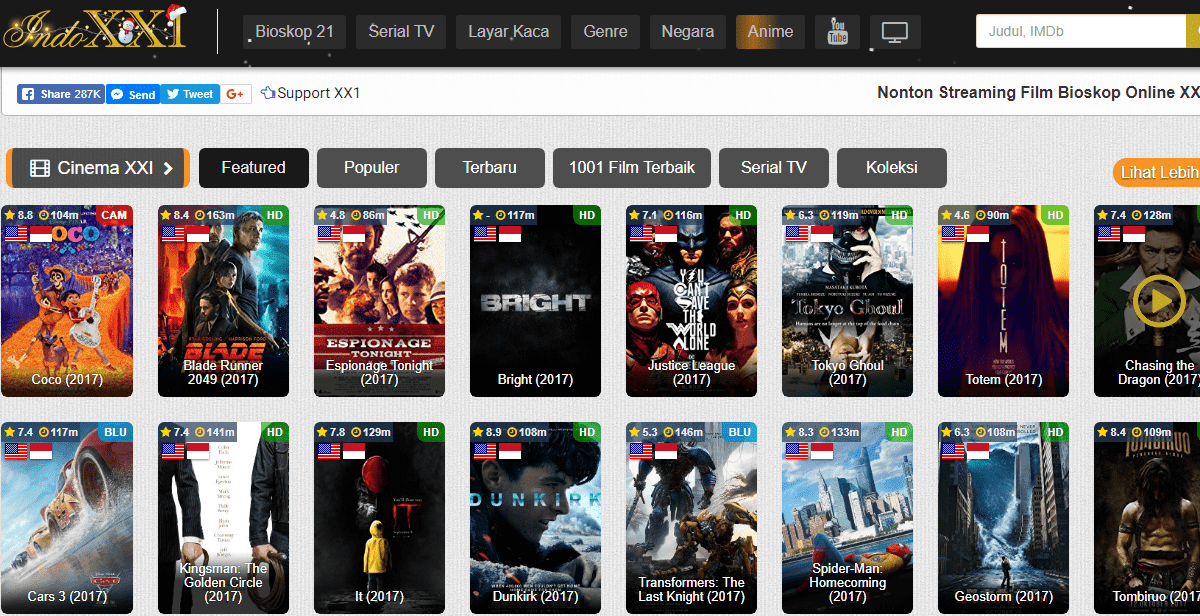1200x616 pixels.
Task: Click the play icon on Chasing the Dragon
Action: (1159, 300)
